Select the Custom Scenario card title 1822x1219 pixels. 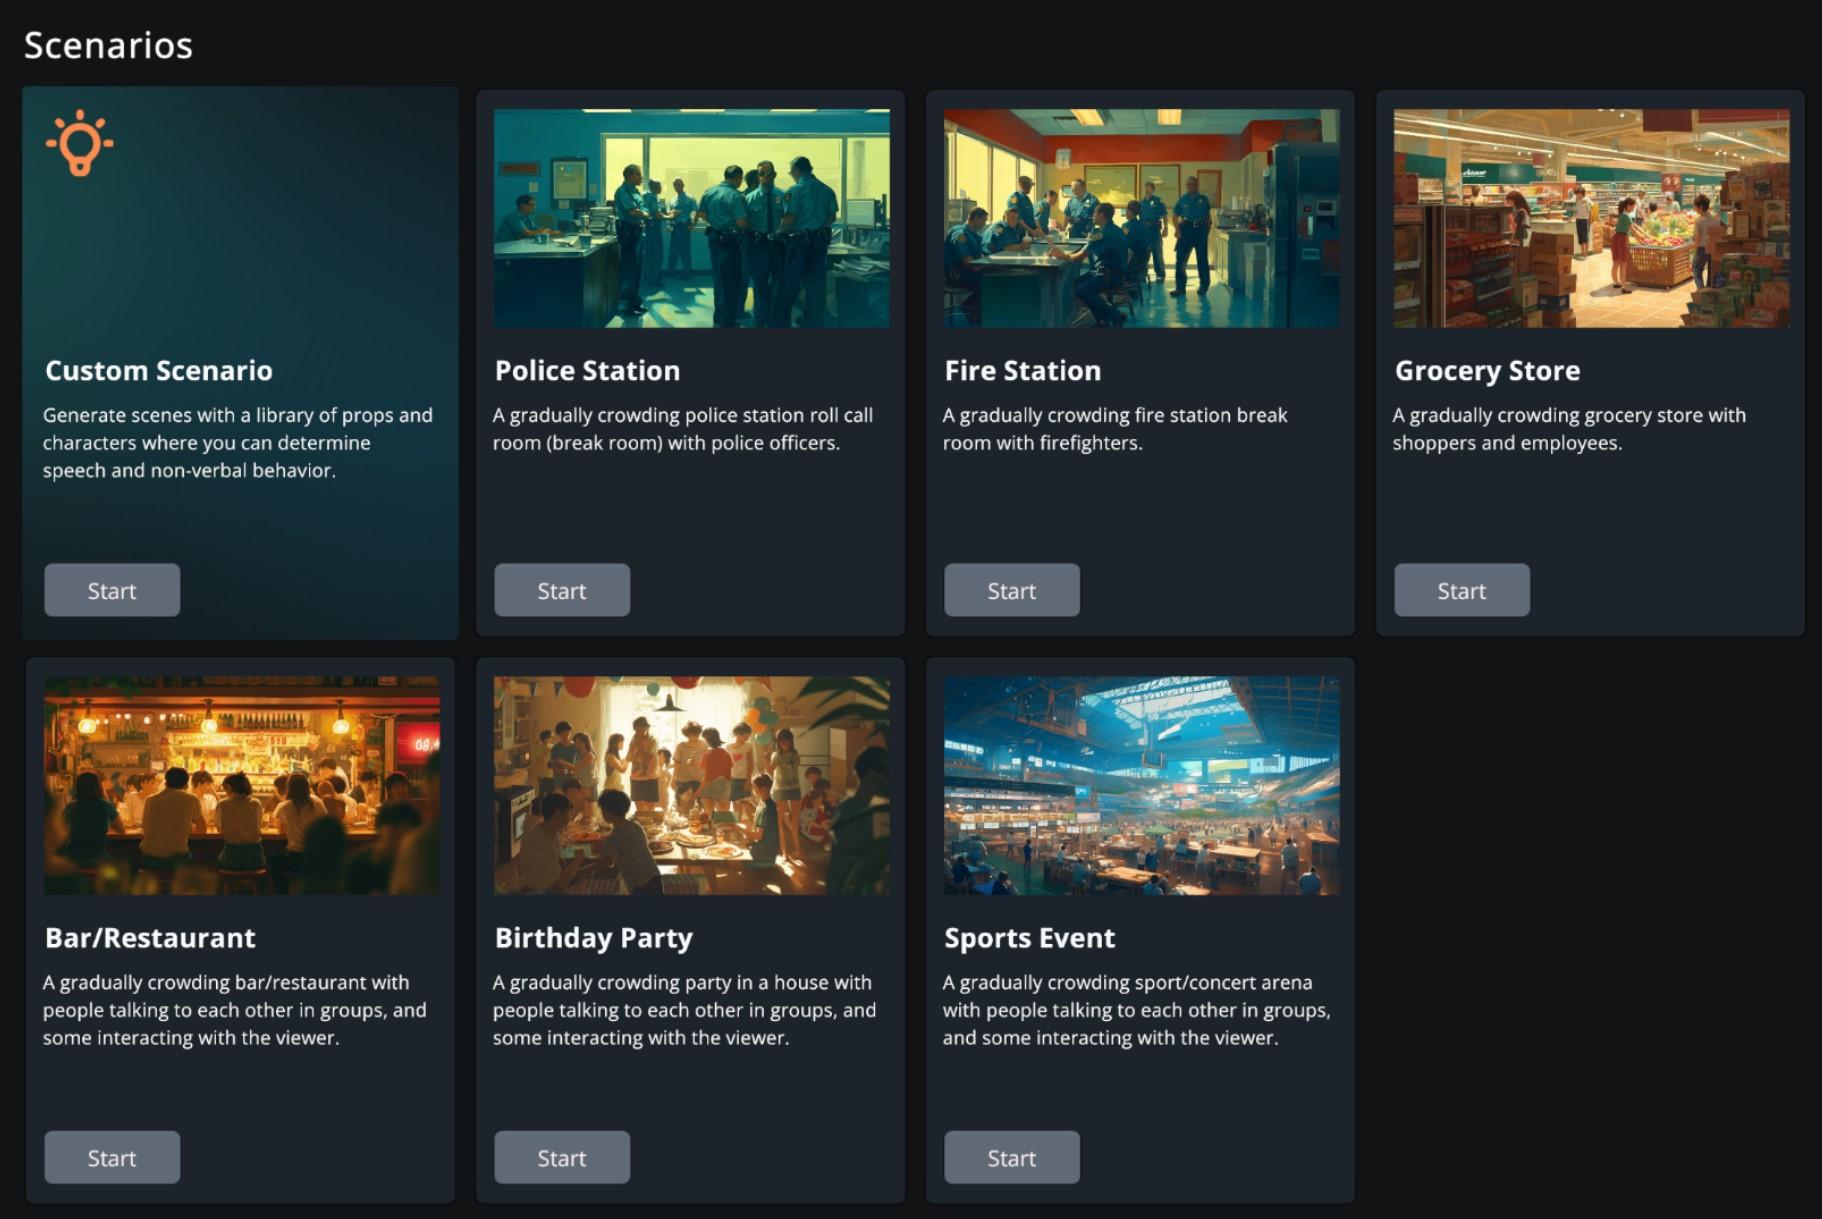pos(159,371)
